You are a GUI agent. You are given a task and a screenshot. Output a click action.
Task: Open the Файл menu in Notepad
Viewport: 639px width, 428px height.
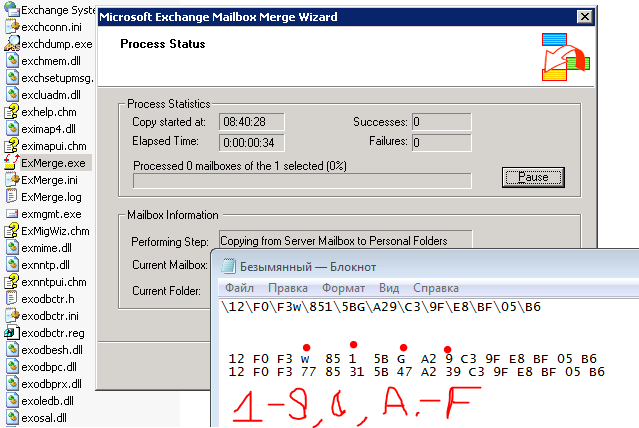240,288
